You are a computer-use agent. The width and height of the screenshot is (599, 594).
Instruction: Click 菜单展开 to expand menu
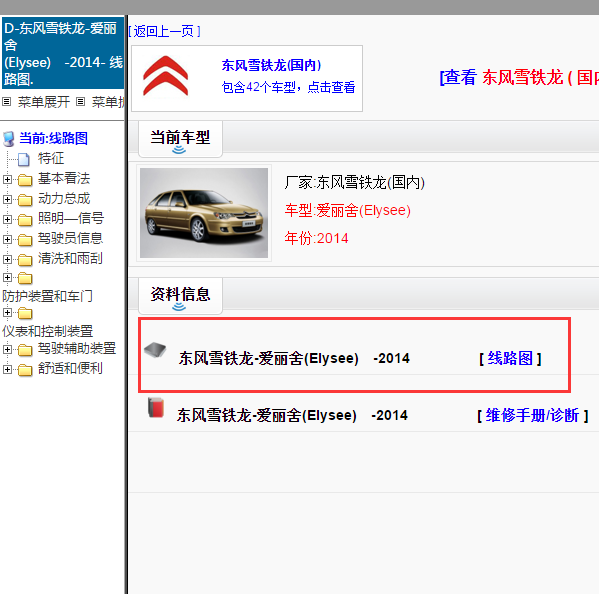44,102
